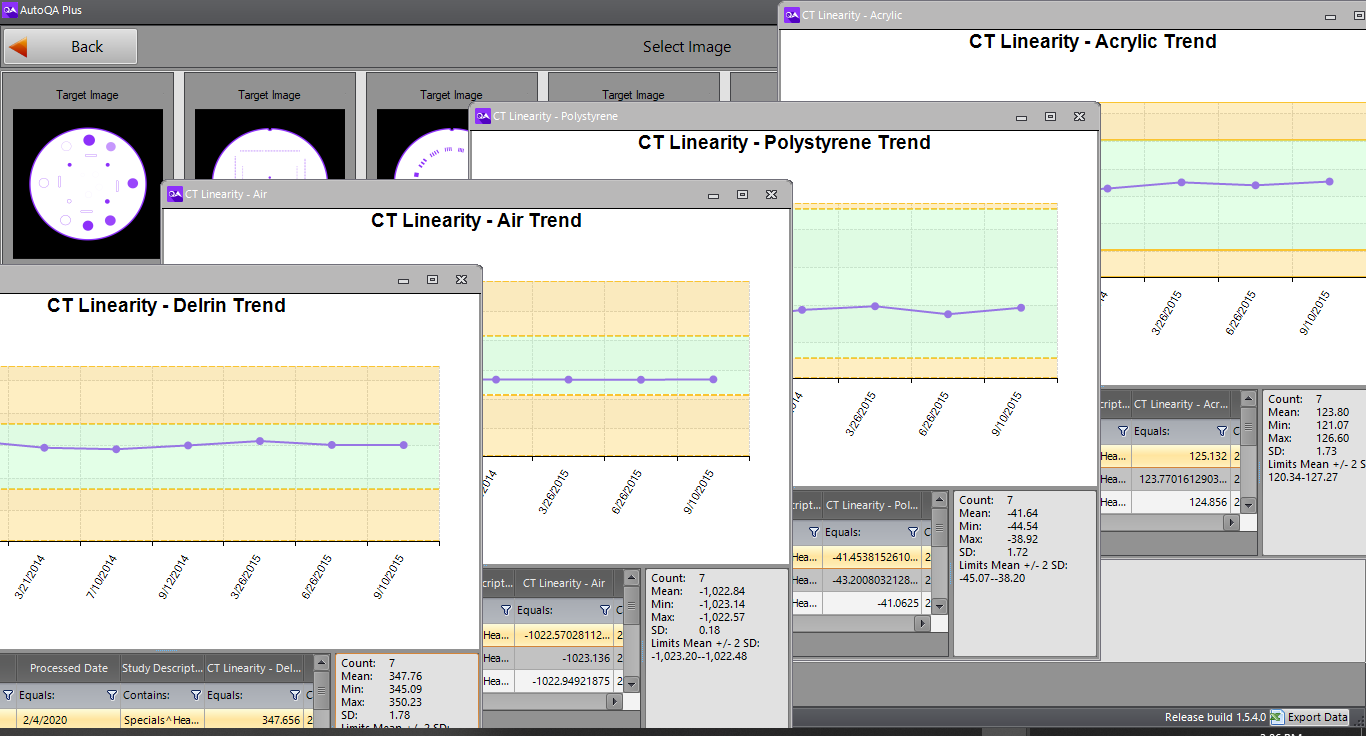
Task: Click filter icon on Study Description Contains column
Action: click(195, 695)
